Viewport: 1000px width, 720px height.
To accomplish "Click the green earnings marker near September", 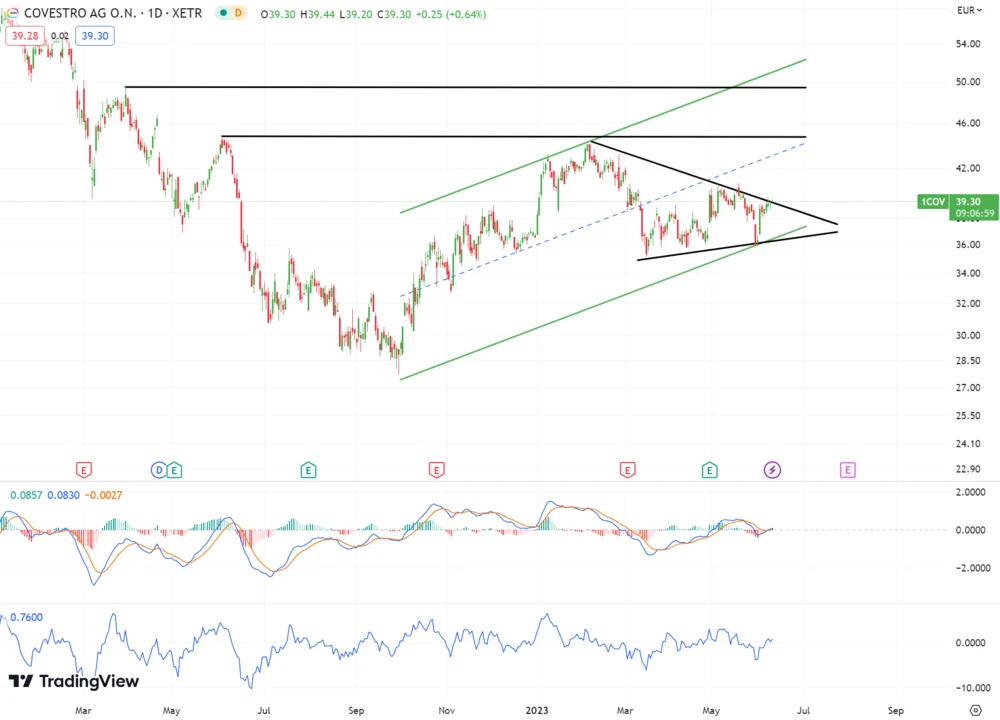I will 308,469.
